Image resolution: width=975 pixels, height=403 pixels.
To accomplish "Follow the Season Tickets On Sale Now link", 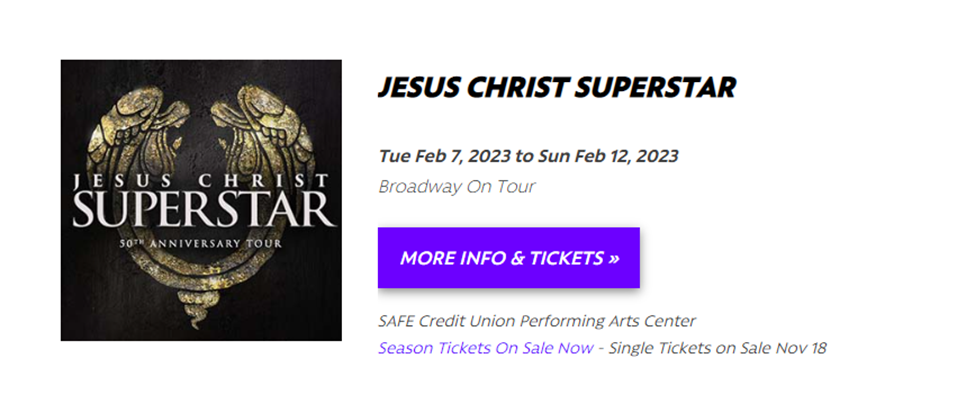I will (485, 348).
